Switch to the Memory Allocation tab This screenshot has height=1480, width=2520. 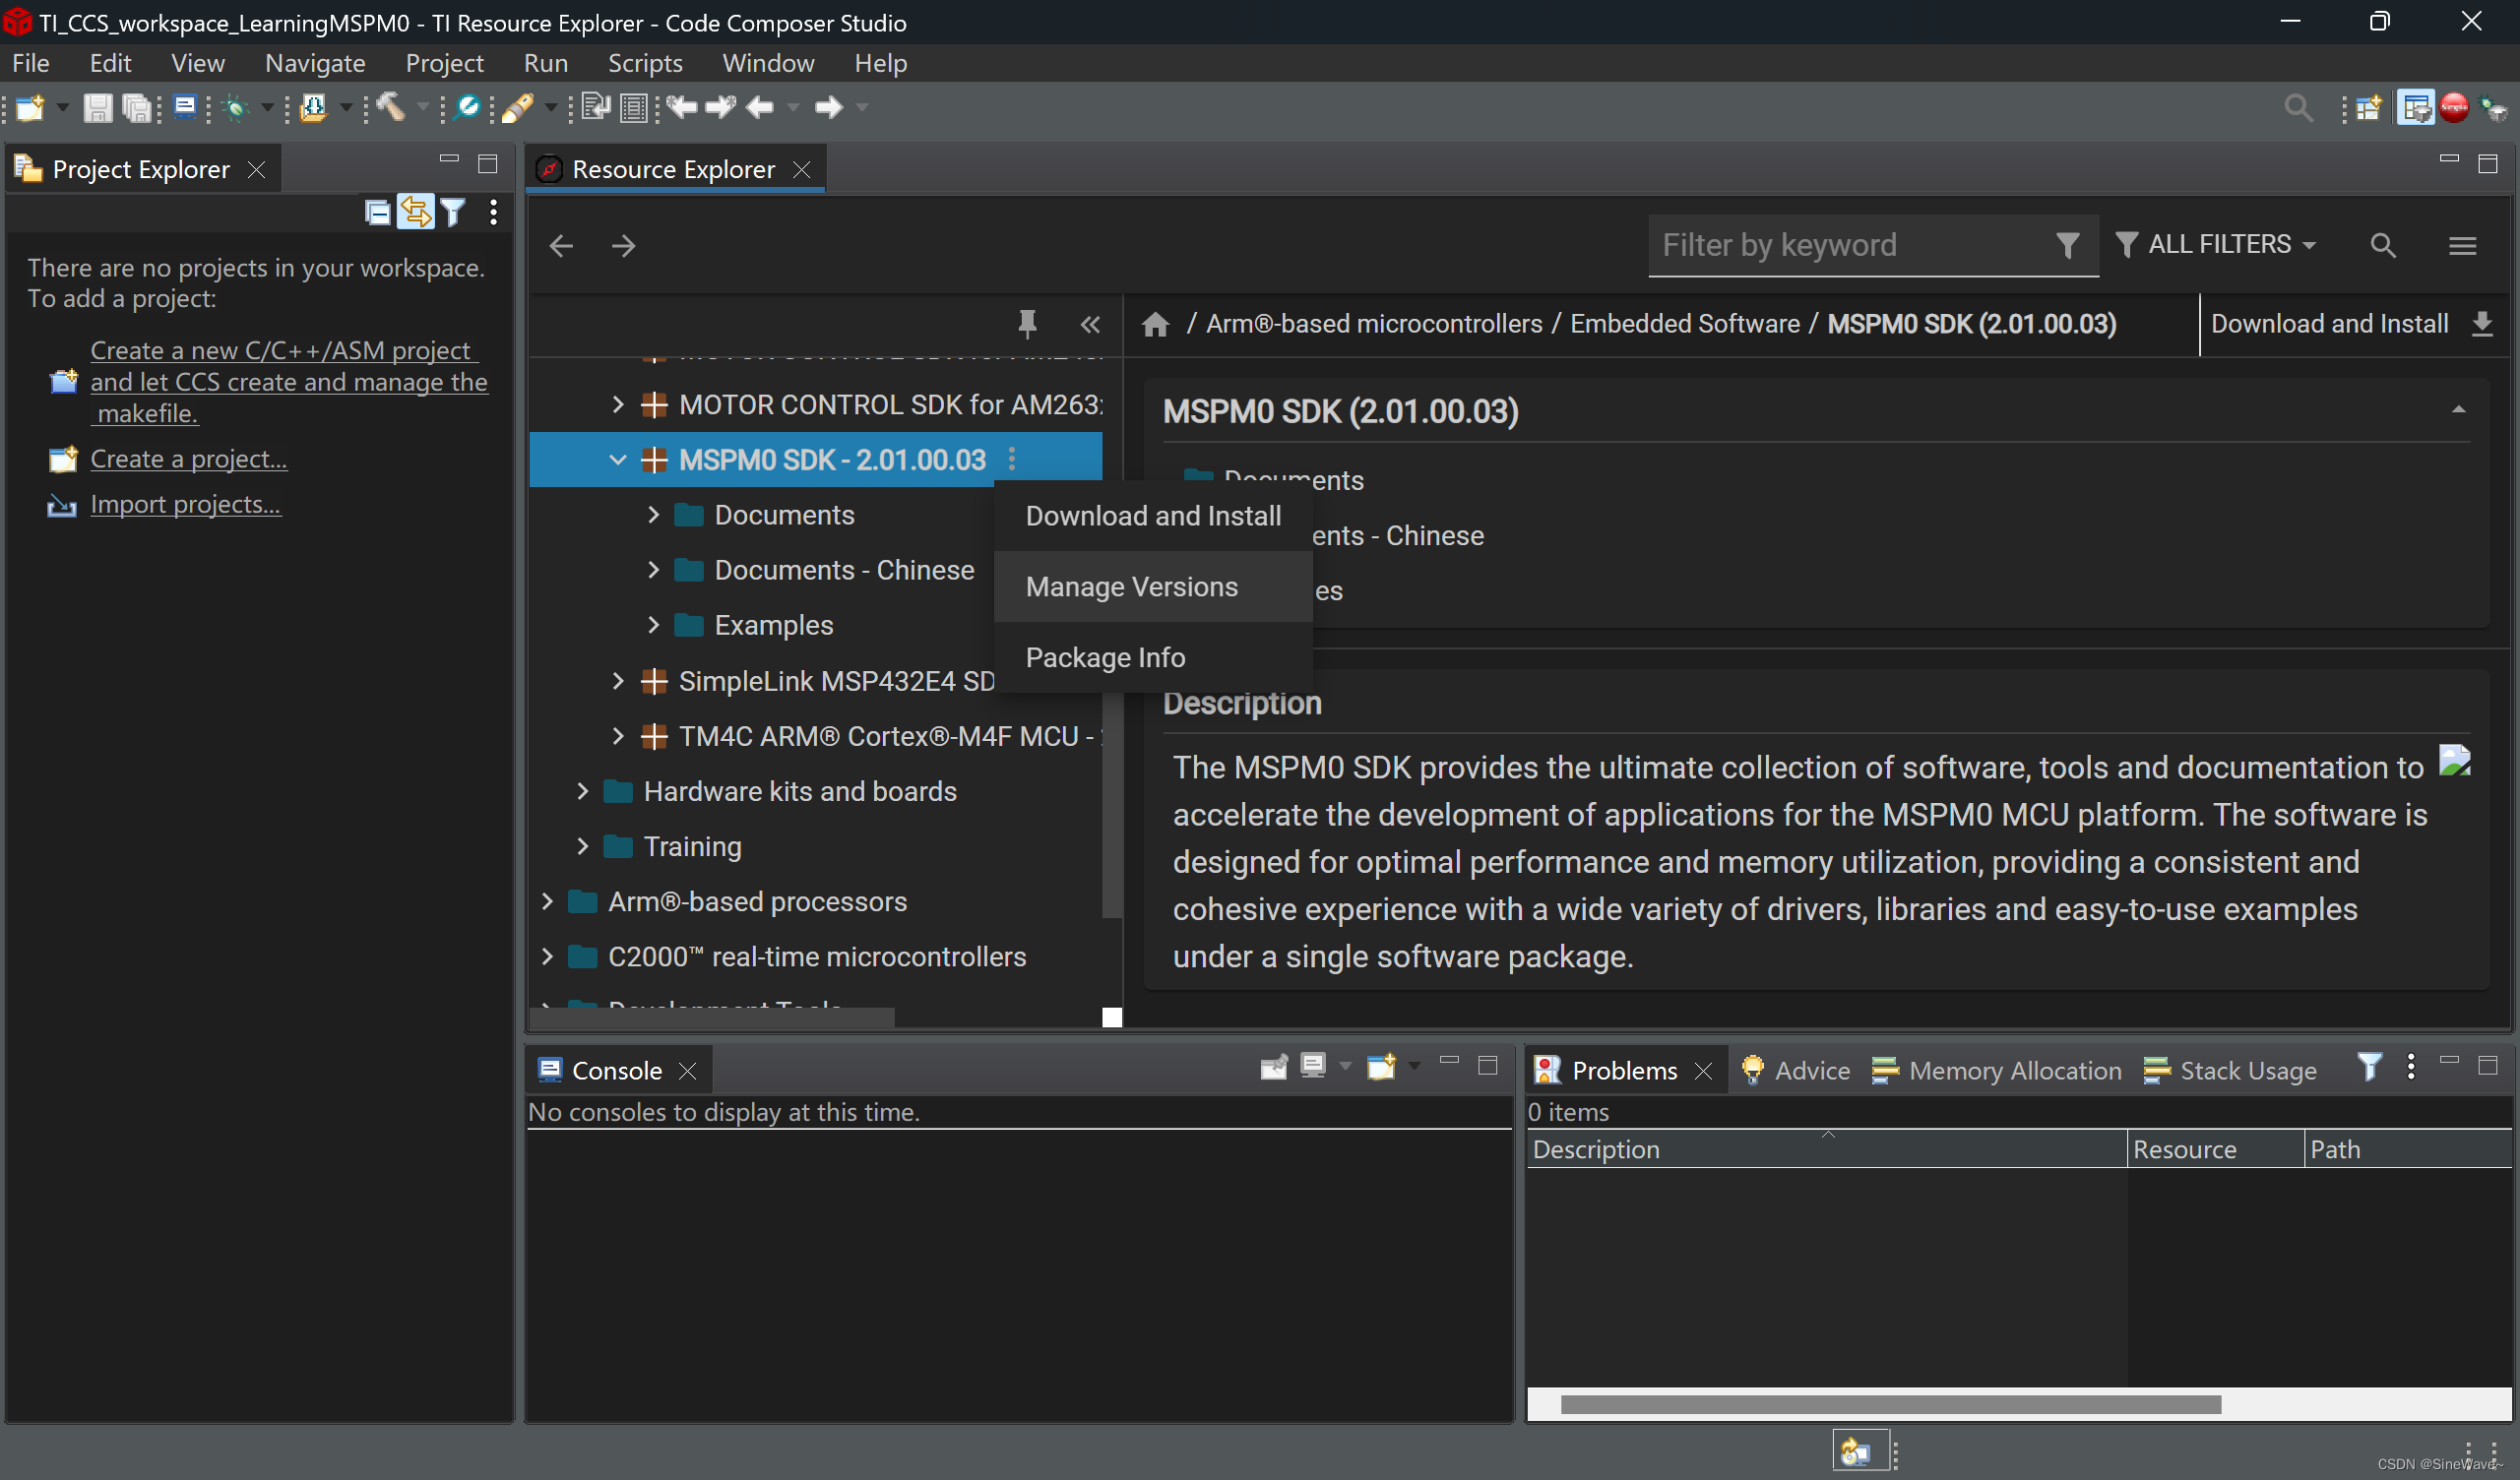[1996, 1069]
